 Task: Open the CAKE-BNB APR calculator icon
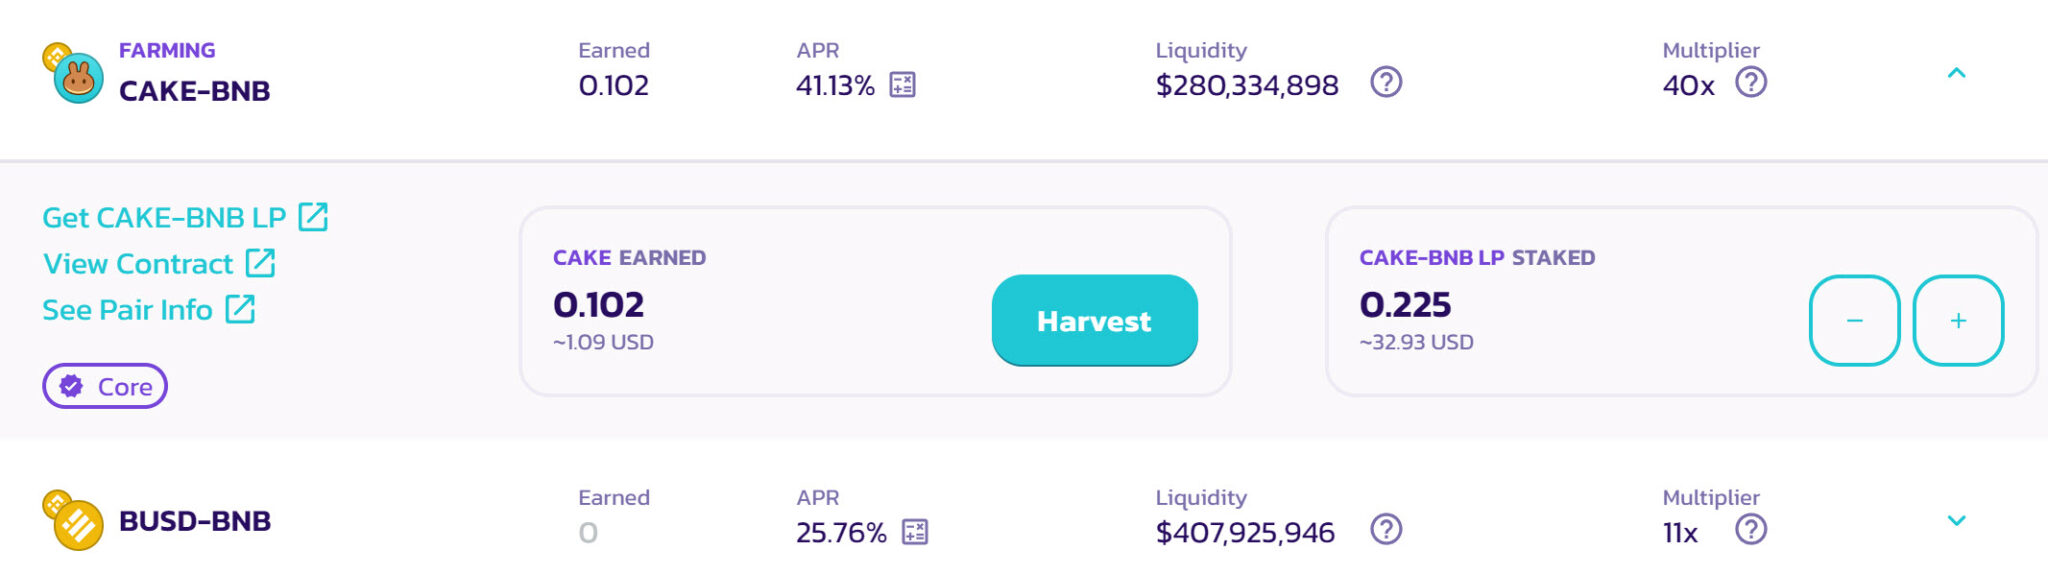[x=902, y=85]
